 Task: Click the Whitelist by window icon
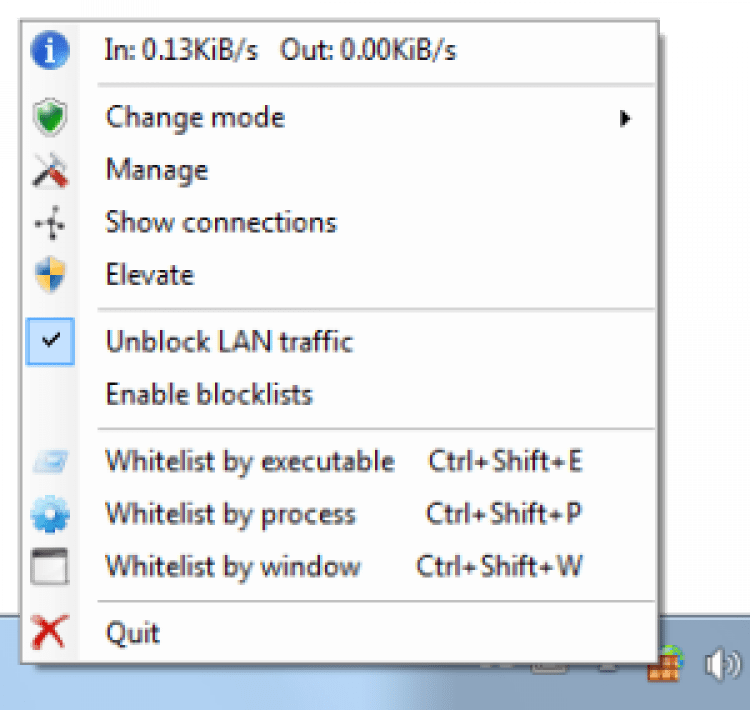[x=49, y=567]
